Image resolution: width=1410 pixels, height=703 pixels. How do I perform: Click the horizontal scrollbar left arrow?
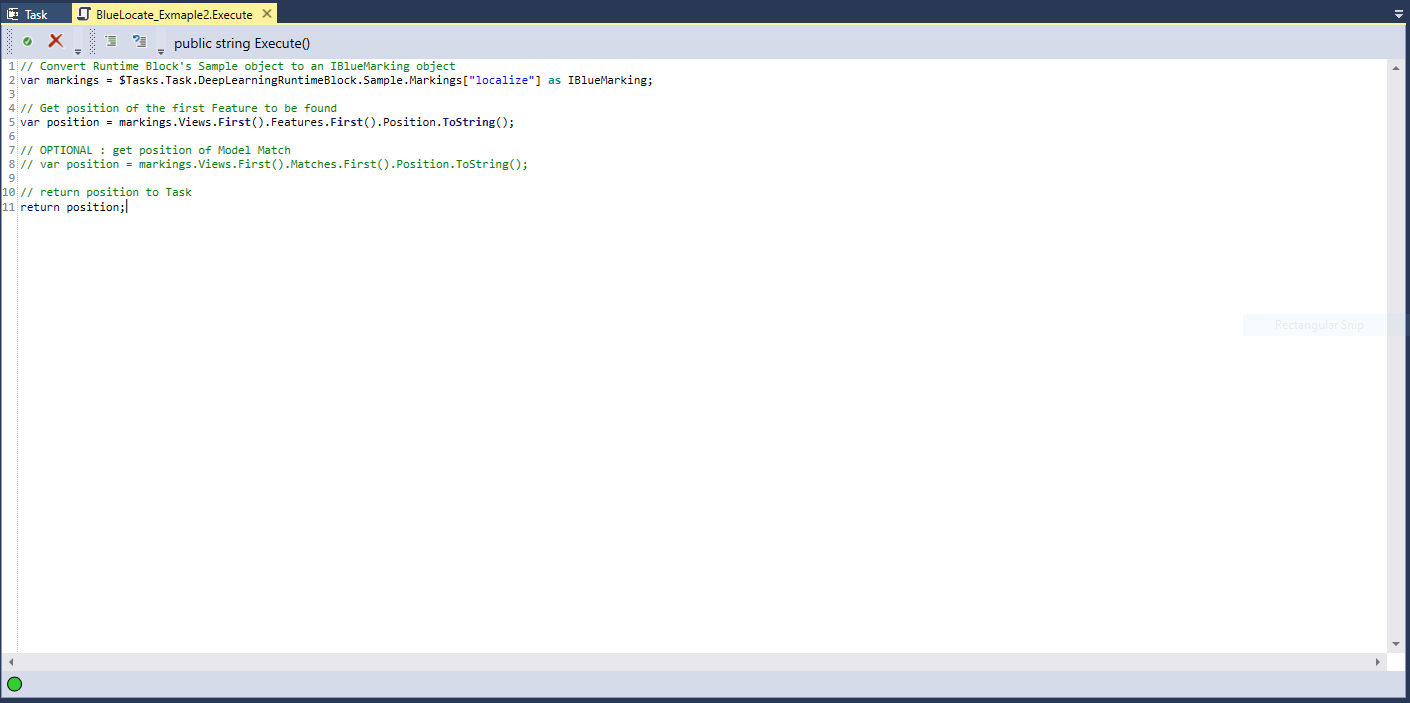coord(11,662)
